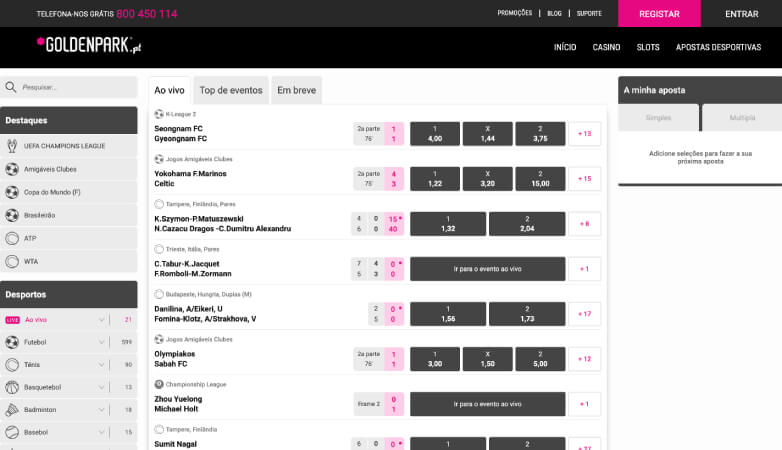Screen dimensions: 782x450
Task: Click the Ténis sport icon in Desportos
Action: pos(12,365)
